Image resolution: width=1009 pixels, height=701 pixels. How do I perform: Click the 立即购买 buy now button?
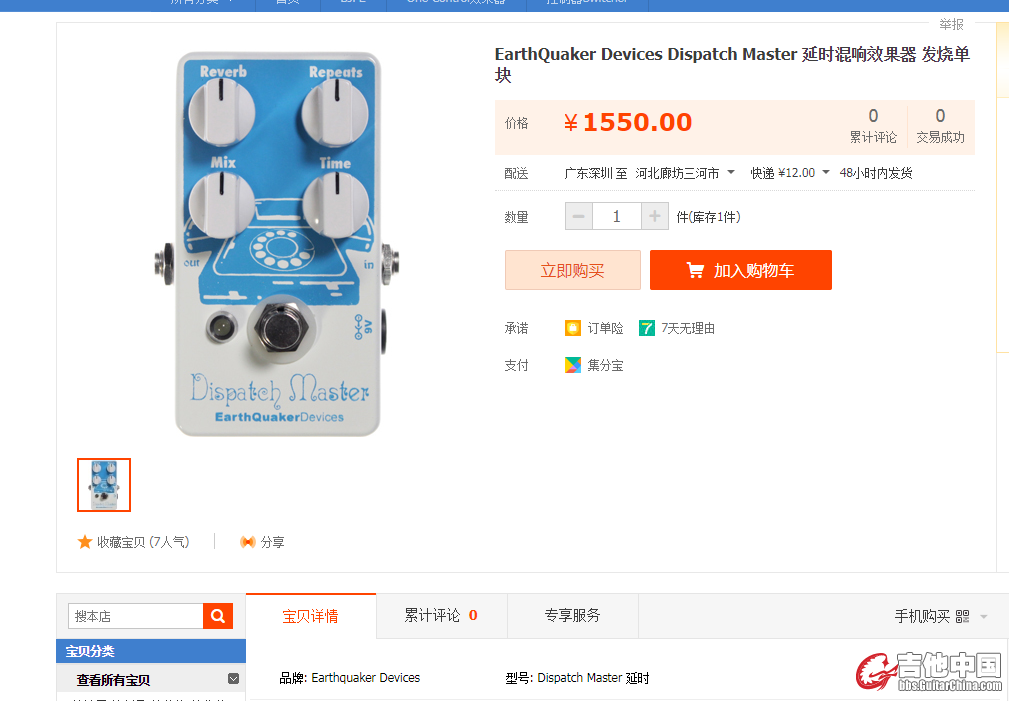tap(573, 270)
